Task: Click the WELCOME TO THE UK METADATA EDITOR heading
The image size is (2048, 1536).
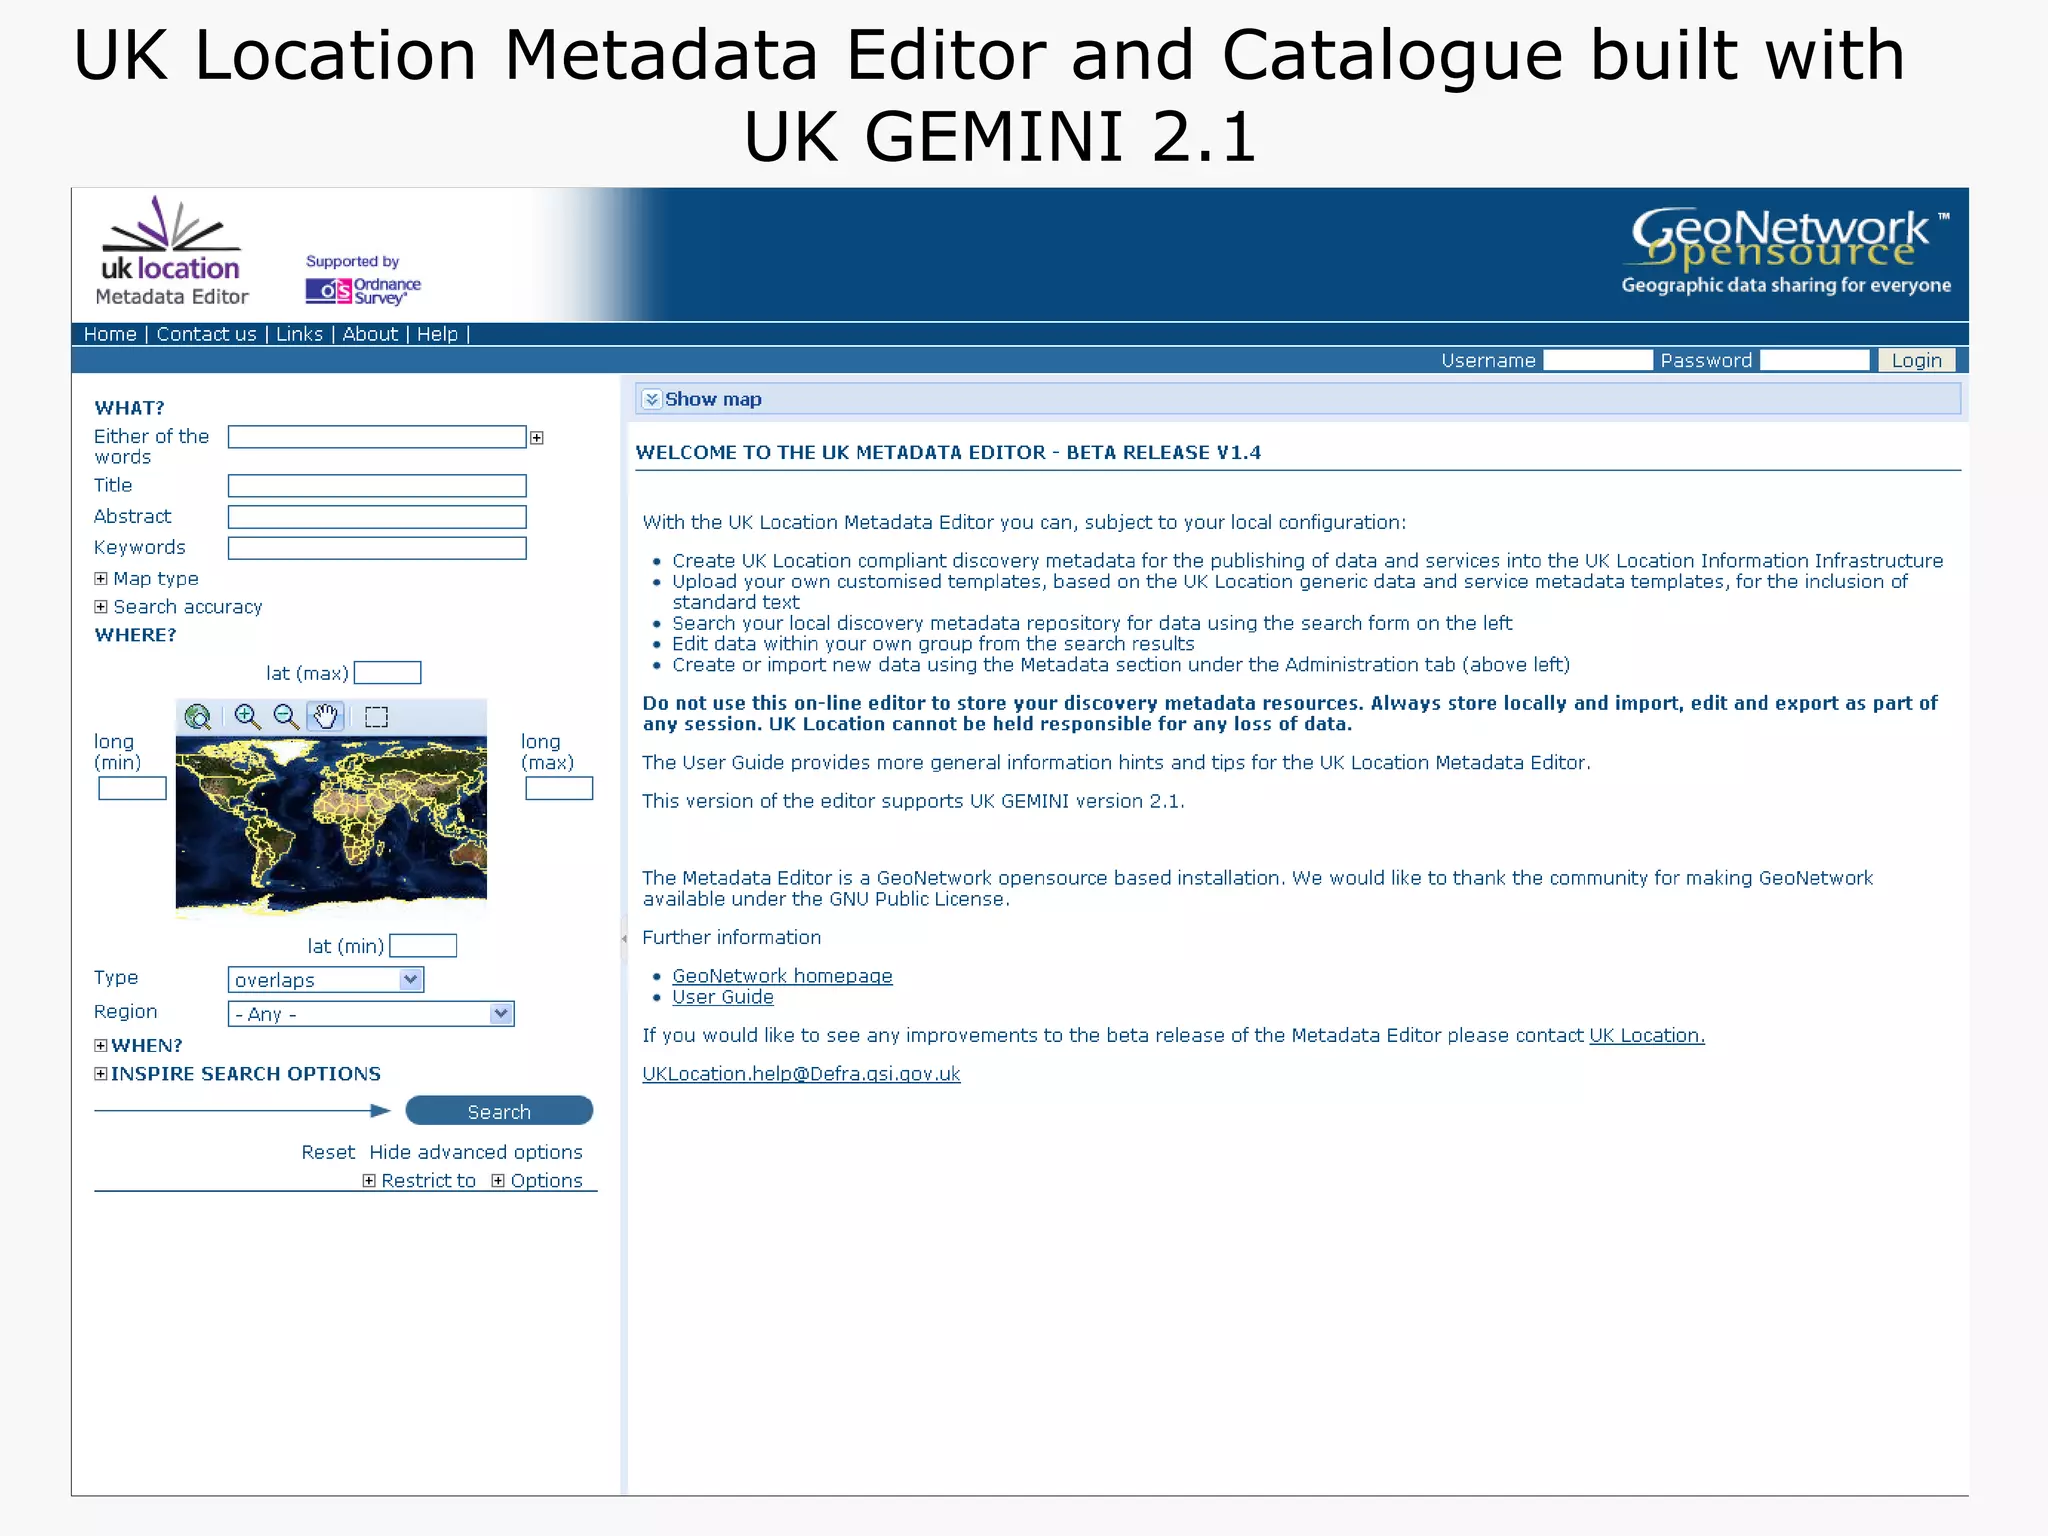Action: 948,452
